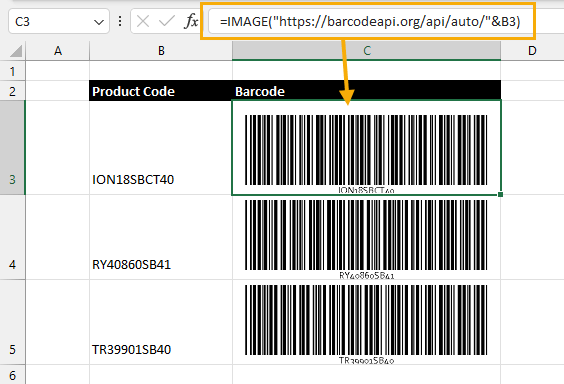Screen dimensions: 564x384
Task: Click the fill handle of cell C3
Action: 500,195
